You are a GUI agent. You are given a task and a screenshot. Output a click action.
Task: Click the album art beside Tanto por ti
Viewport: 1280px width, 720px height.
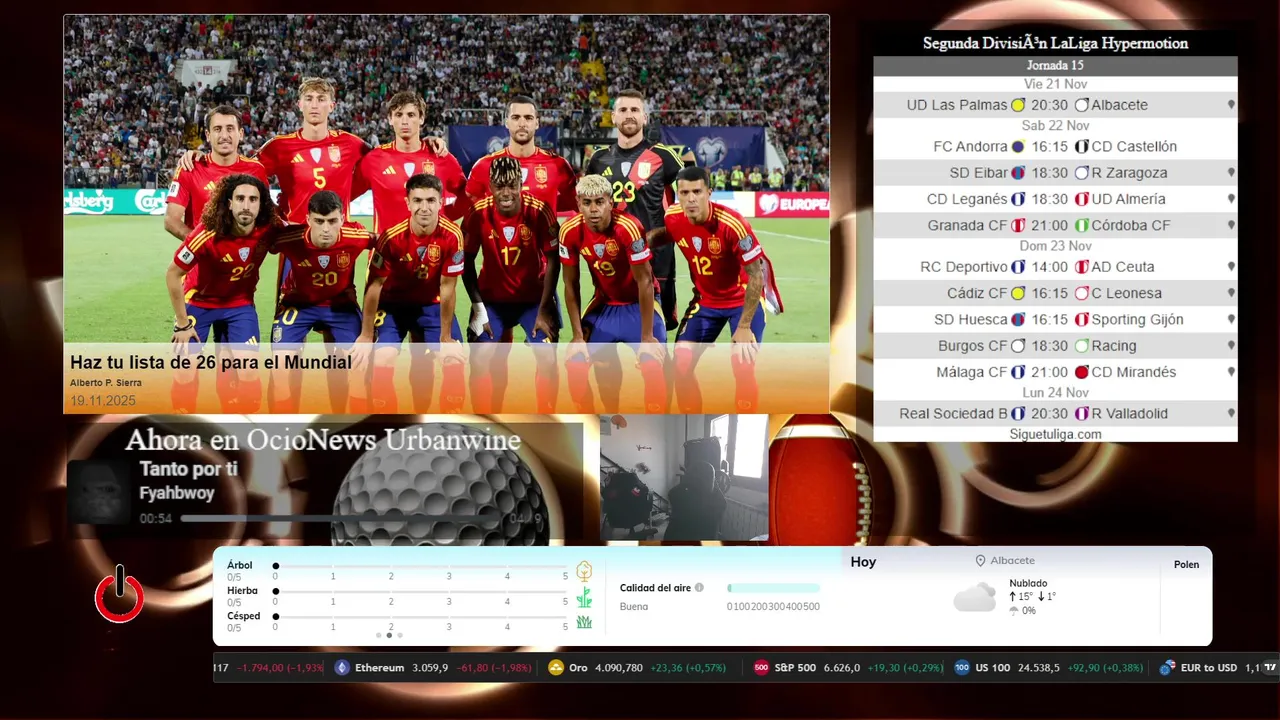click(x=99, y=492)
